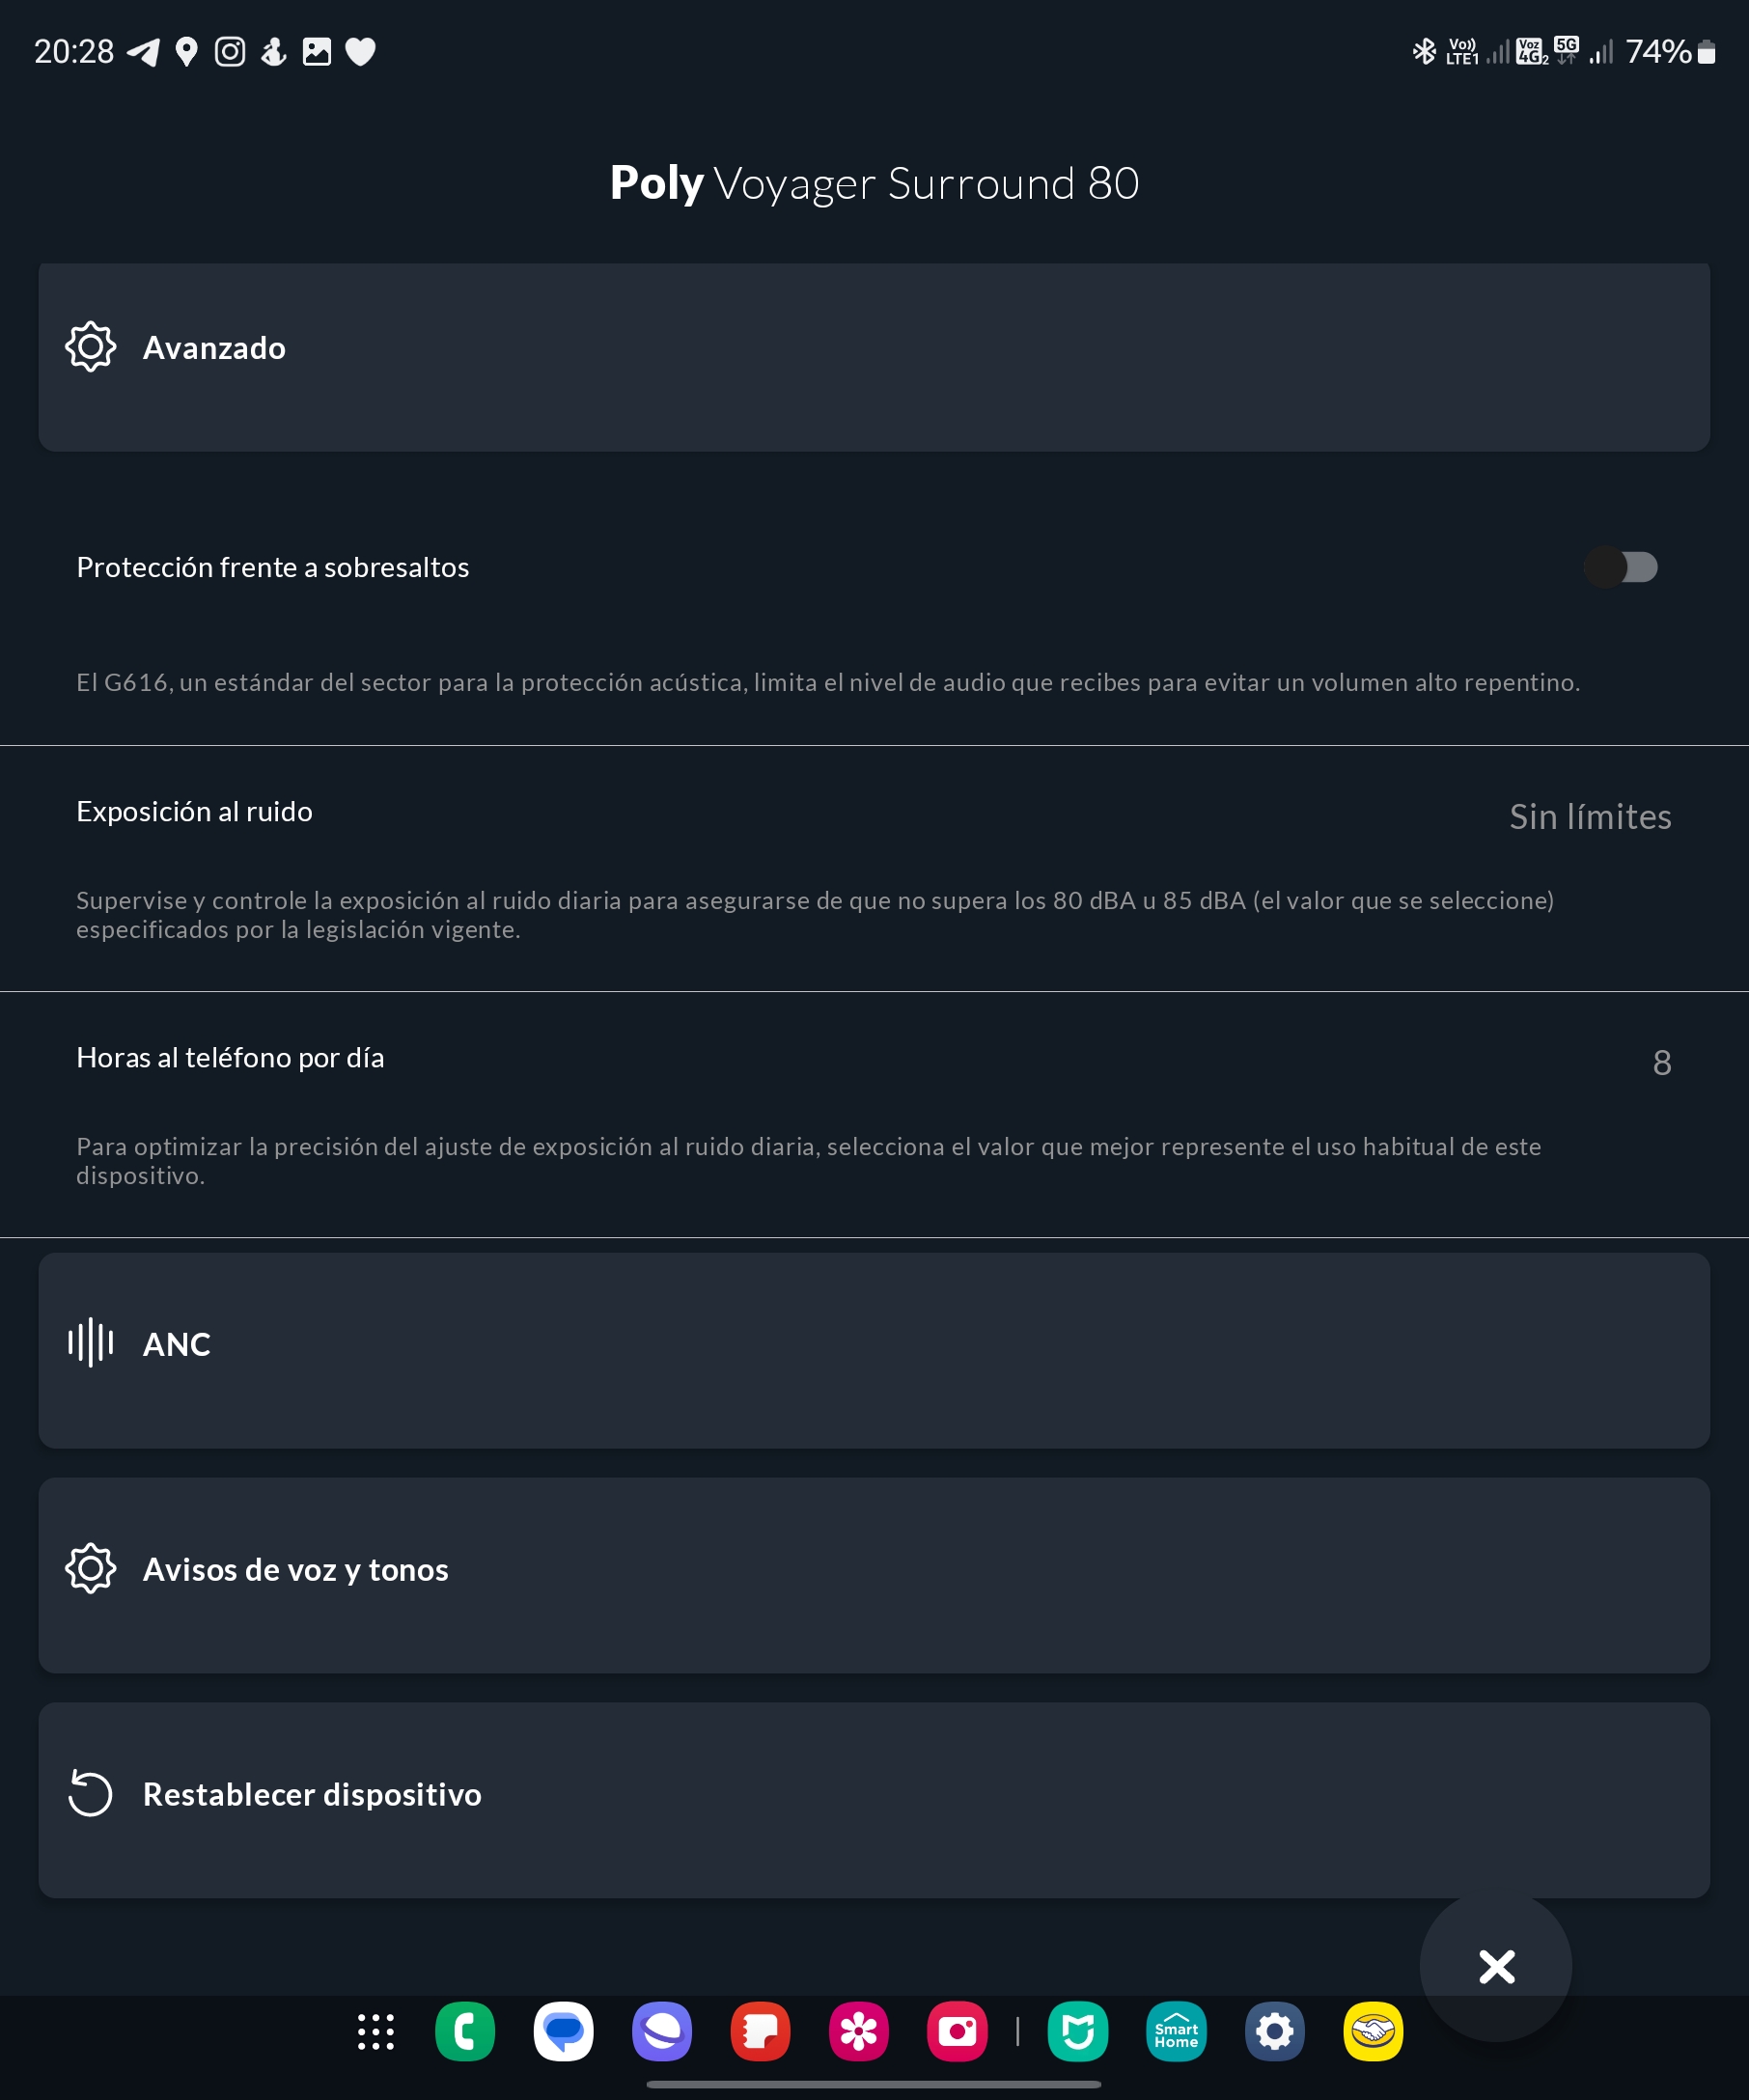Open the Mercado Libre handshake app
Screen dimensions: 1749x2100
(1373, 2032)
